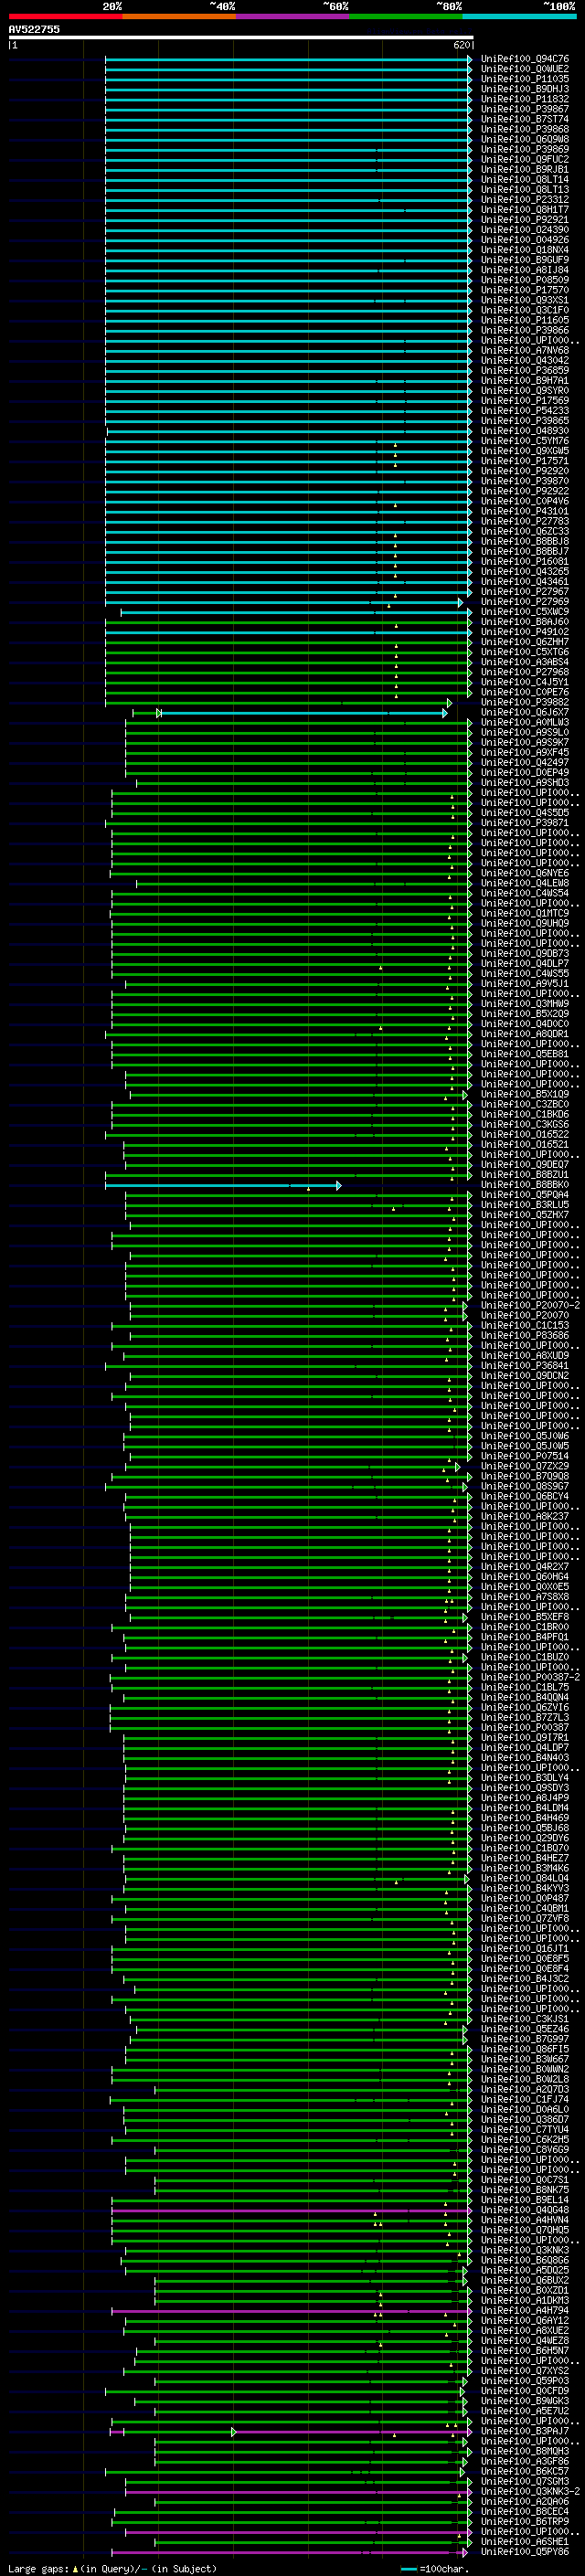Select hit label UniRef100_O24390
This screenshot has height=2576, width=585.
pos(525,230)
